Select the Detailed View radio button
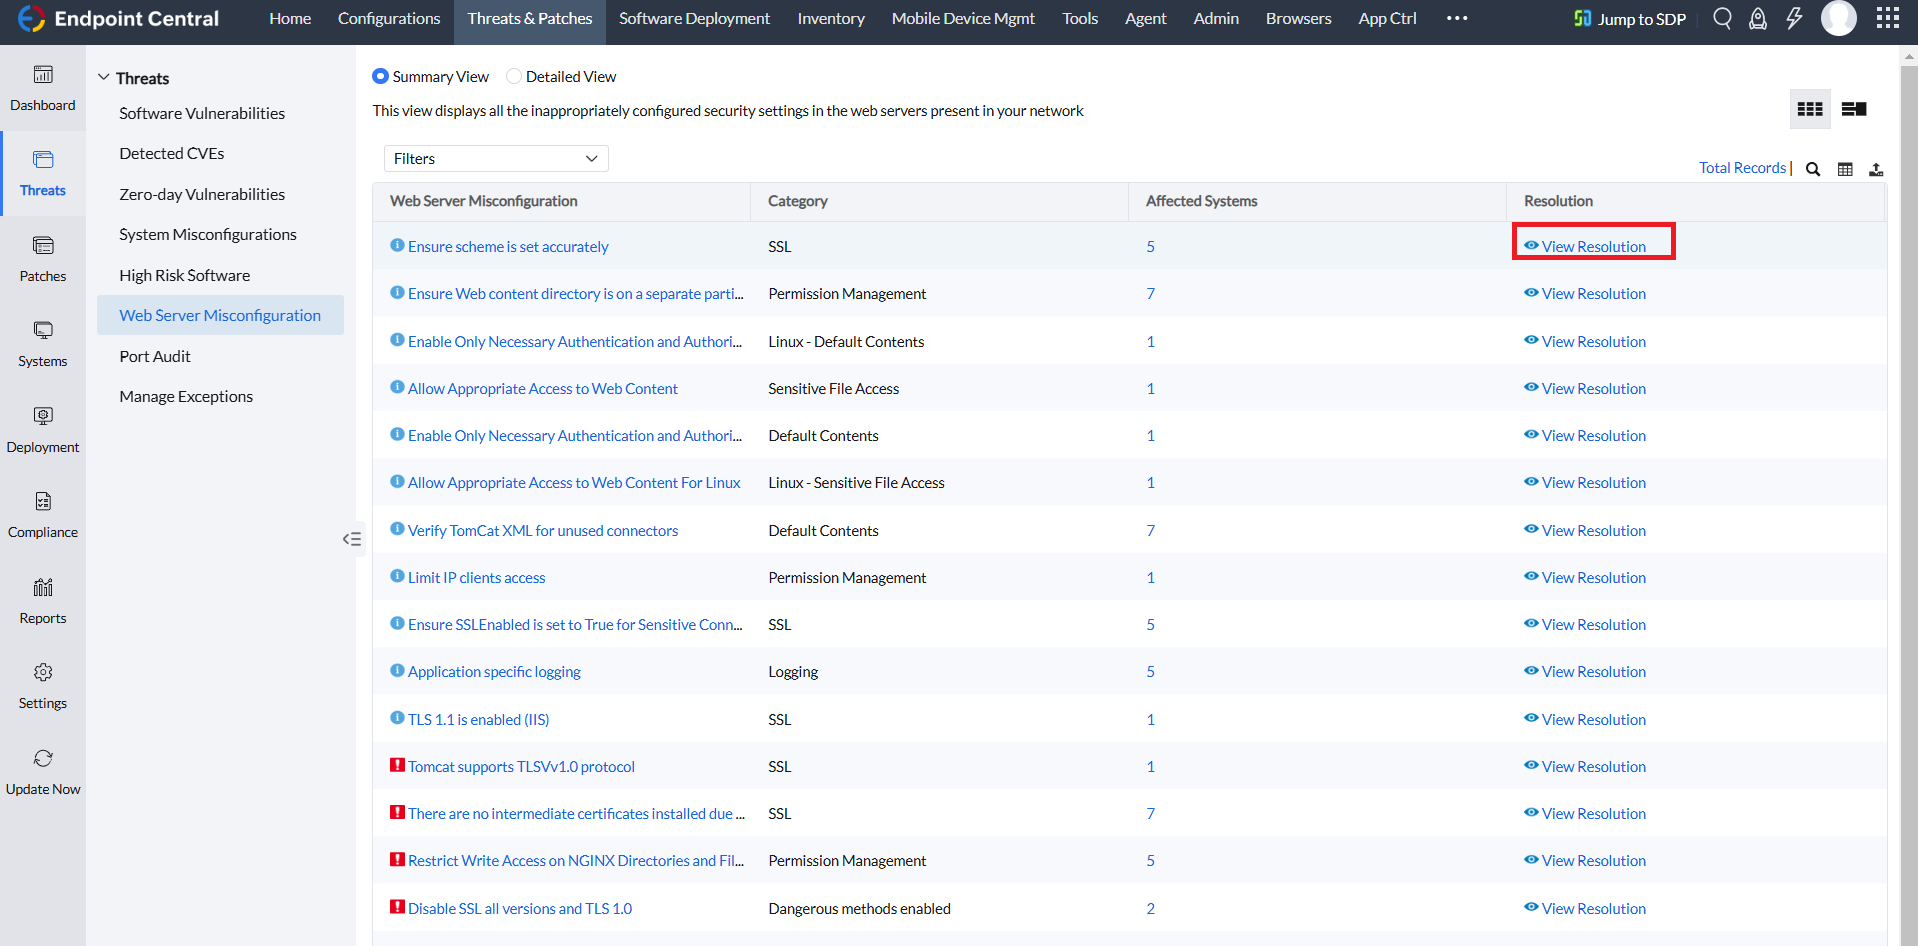The width and height of the screenshot is (1918, 946). coord(514,76)
